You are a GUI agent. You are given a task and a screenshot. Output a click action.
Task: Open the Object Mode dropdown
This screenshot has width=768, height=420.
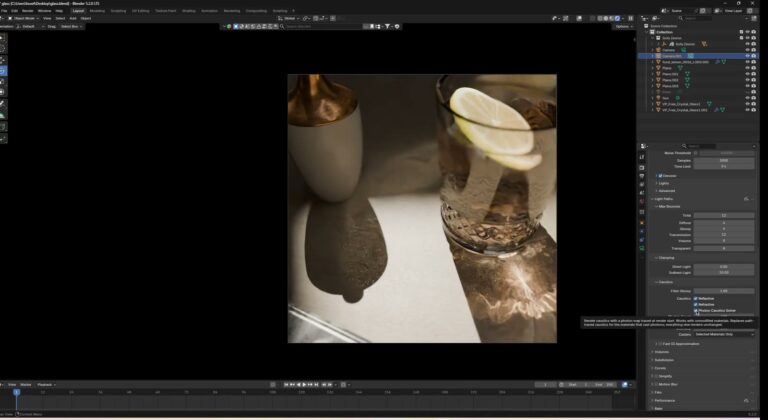[23, 18]
